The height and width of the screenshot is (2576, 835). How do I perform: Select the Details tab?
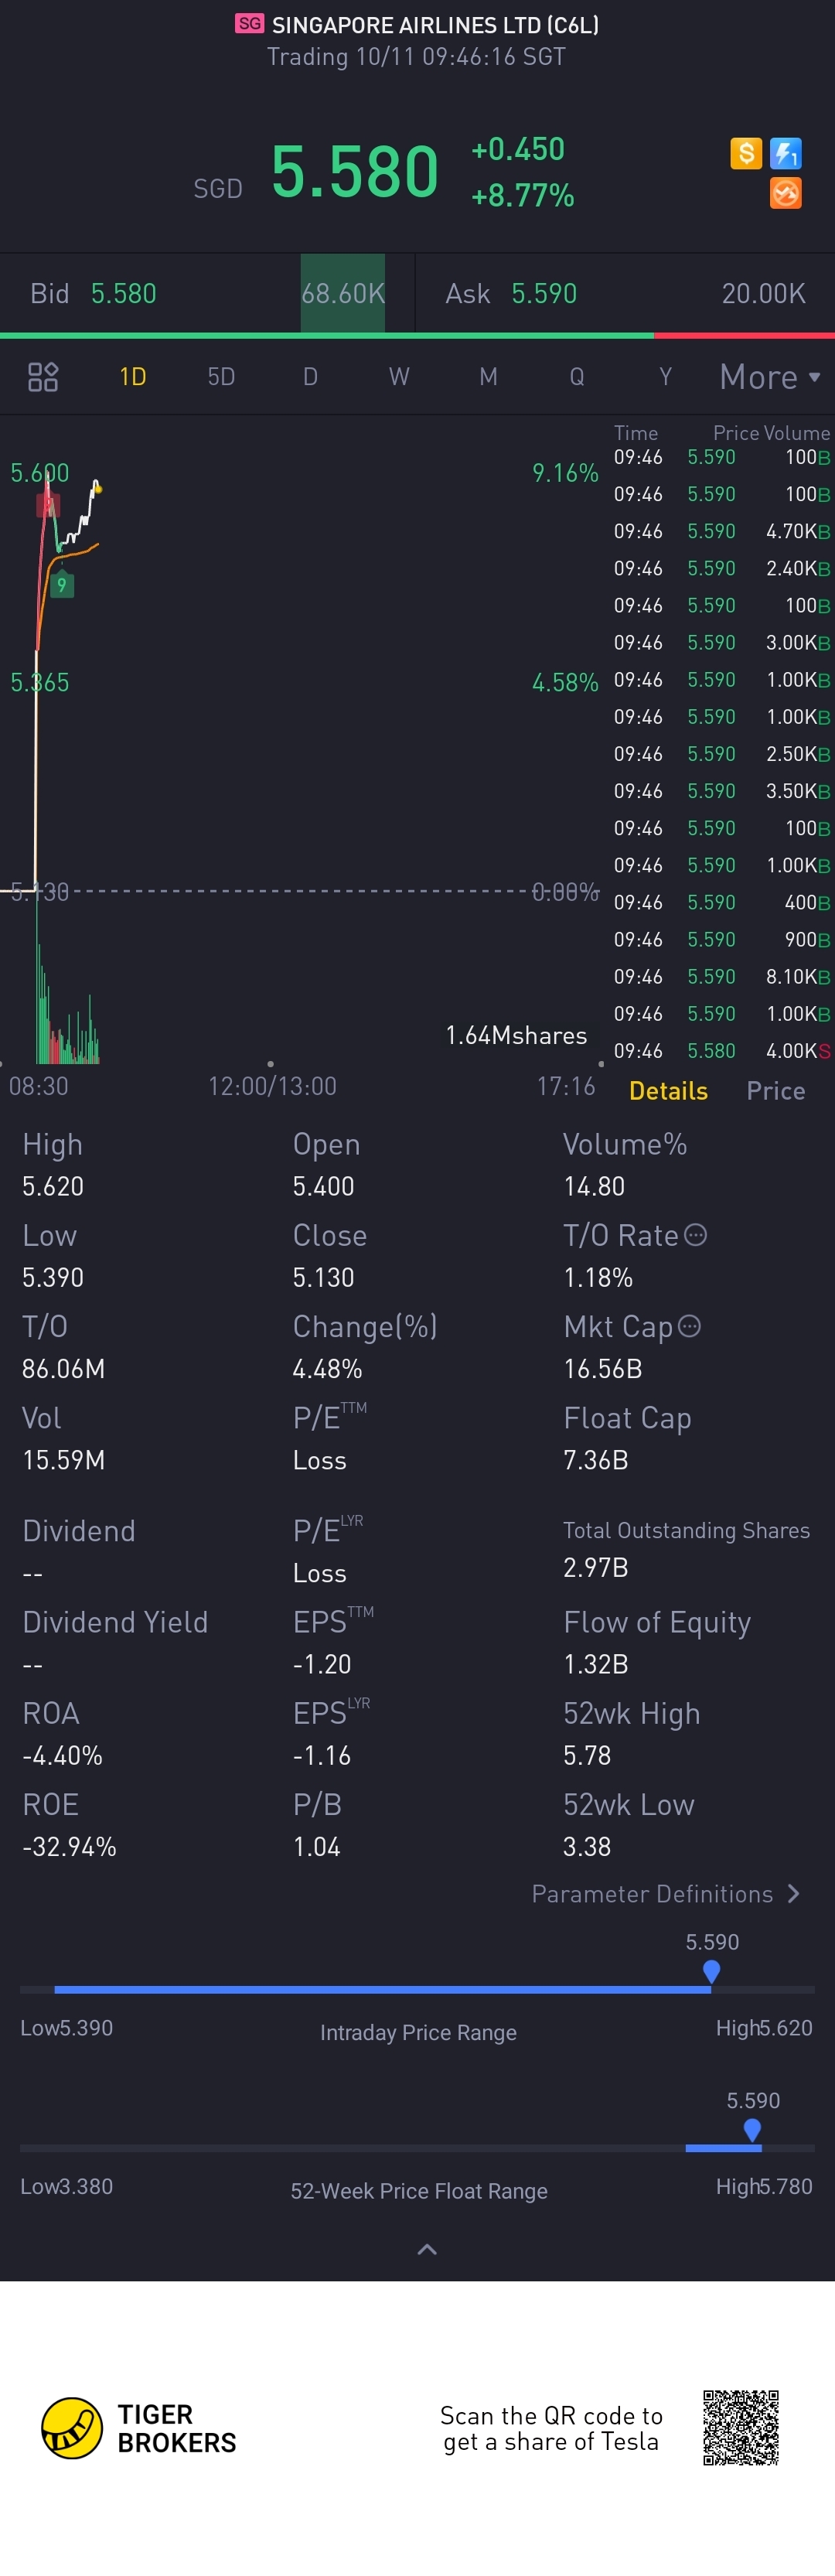pyautogui.click(x=668, y=1091)
